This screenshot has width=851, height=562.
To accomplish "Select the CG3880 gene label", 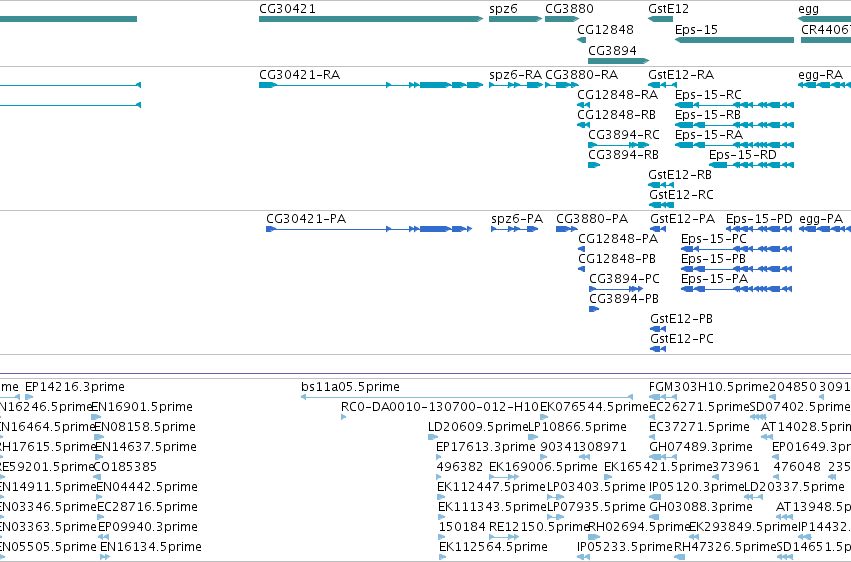I will point(569,9).
